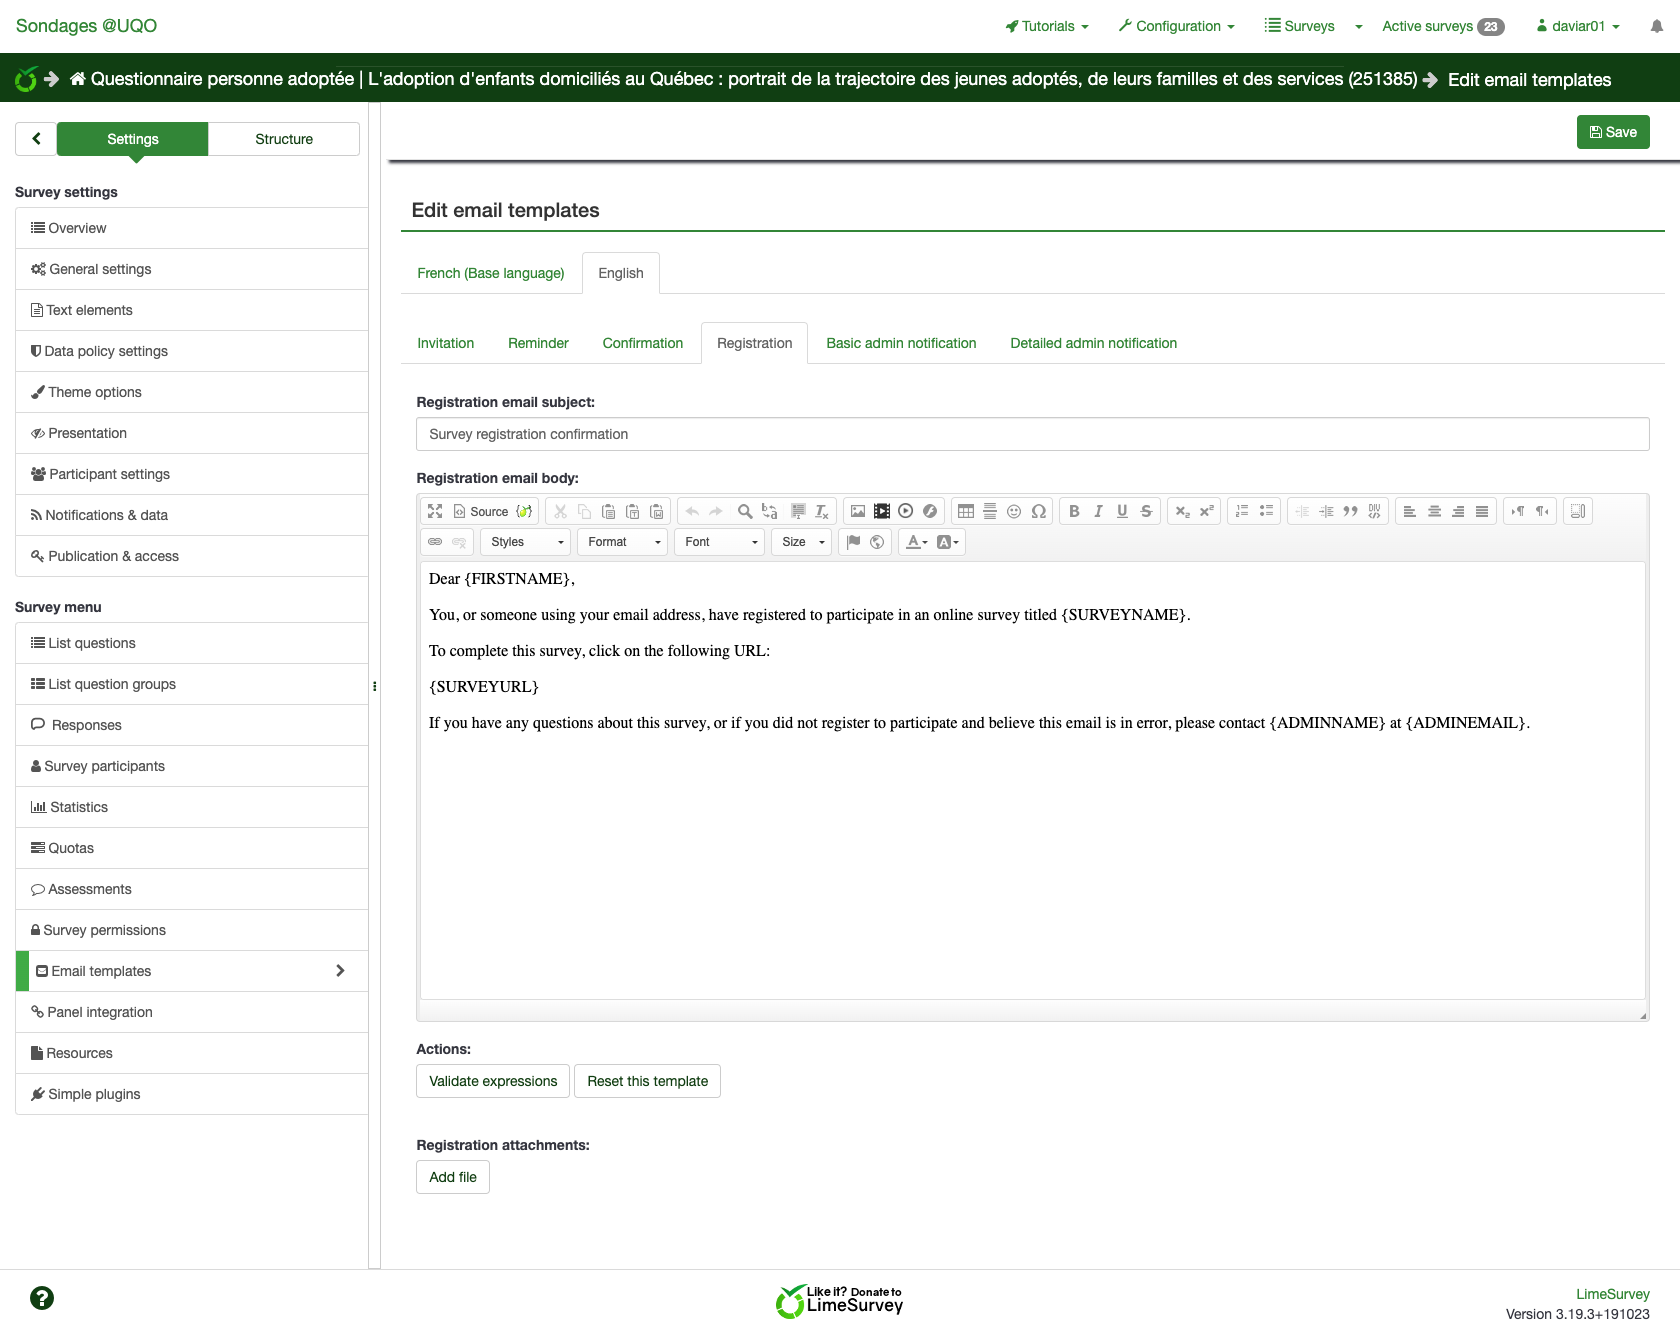Screen dimensions: 1680x1330
Task: Toggle bold formatting in the editor
Action: pos(1074,511)
